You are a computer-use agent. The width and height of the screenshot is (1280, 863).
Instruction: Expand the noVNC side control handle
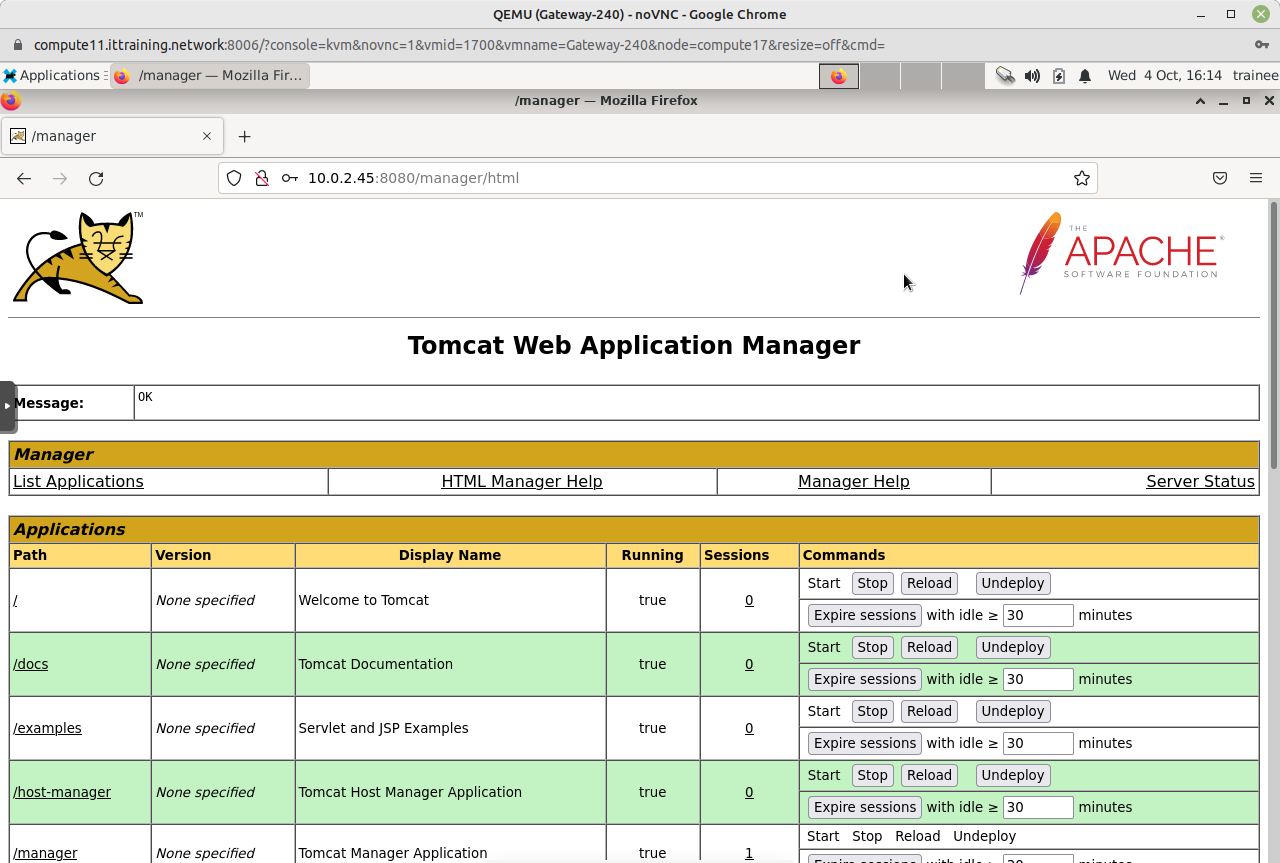(x=7, y=406)
